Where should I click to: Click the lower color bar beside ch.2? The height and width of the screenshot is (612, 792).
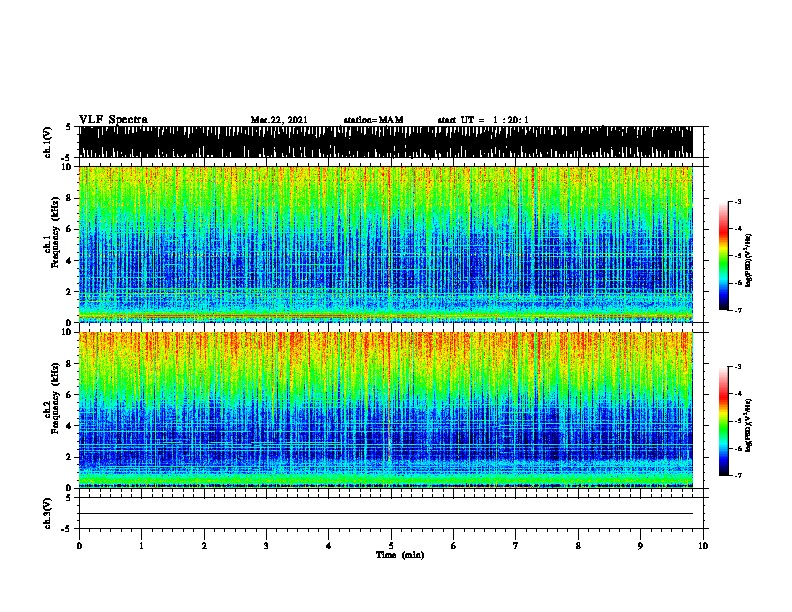pyautogui.click(x=724, y=421)
